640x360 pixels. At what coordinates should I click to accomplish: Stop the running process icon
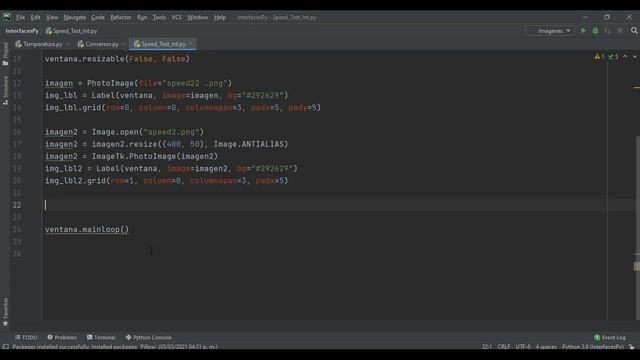[x=620, y=31]
